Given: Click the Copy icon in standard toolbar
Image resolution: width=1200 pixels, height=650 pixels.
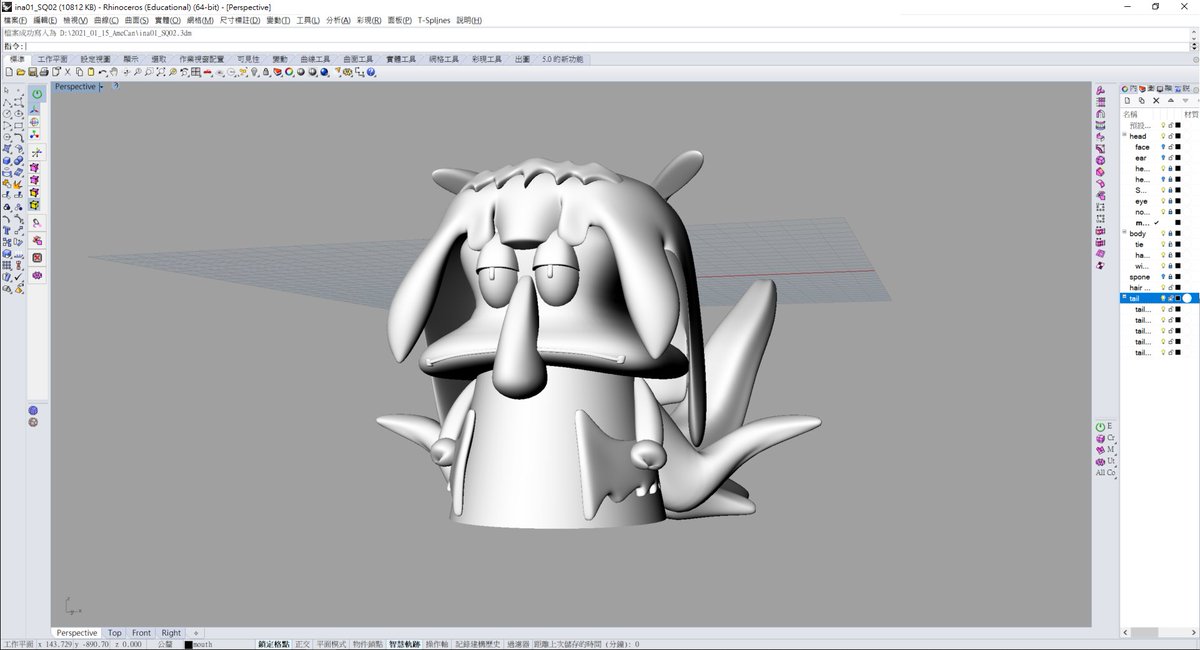Looking at the screenshot, I should (x=79, y=72).
